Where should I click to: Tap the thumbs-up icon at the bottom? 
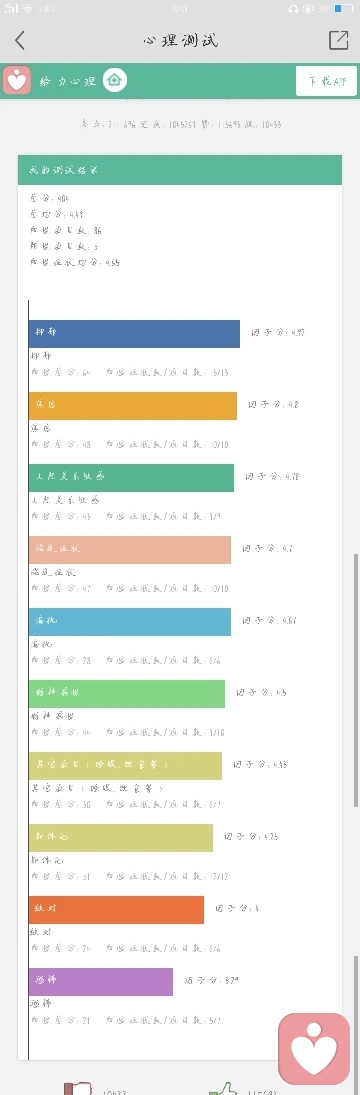pyautogui.click(x=223, y=1089)
